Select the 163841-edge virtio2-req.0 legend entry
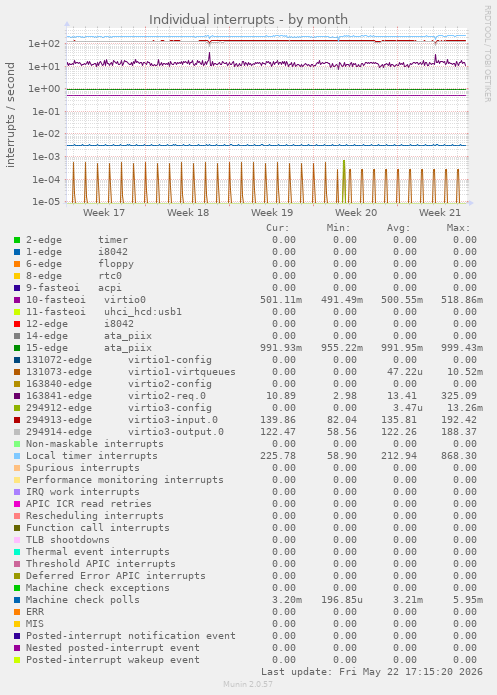497x695 pixels. [116, 396]
